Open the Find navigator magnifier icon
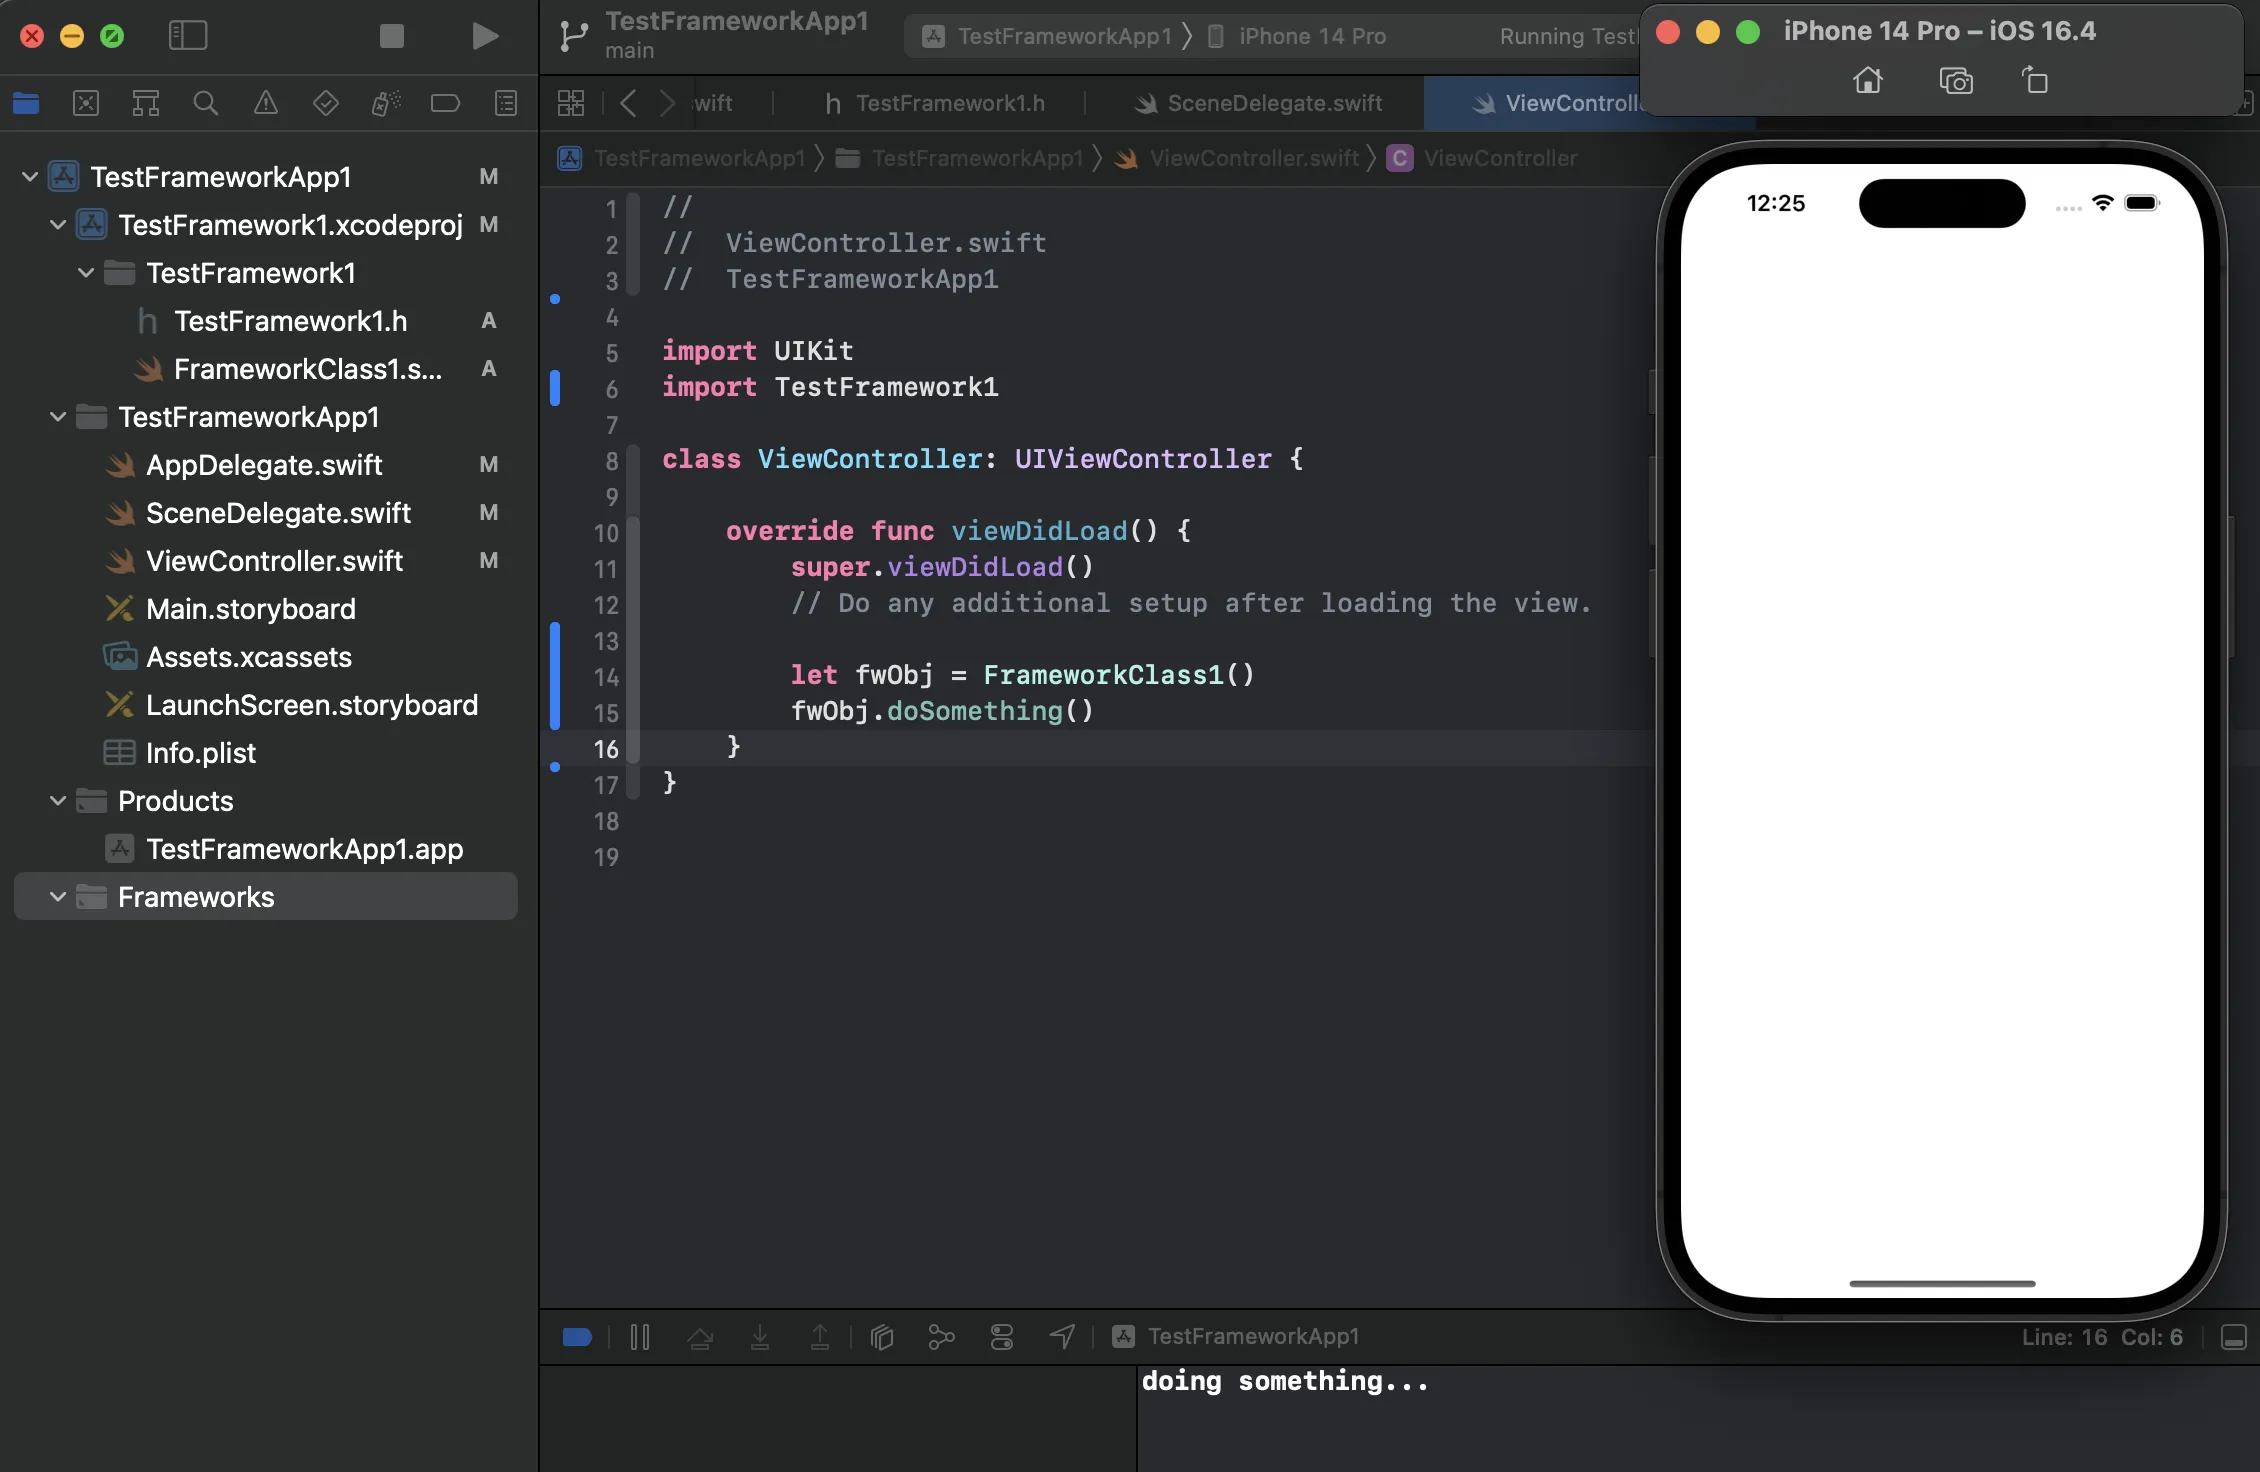Viewport: 2260px width, 1472px height. point(205,103)
